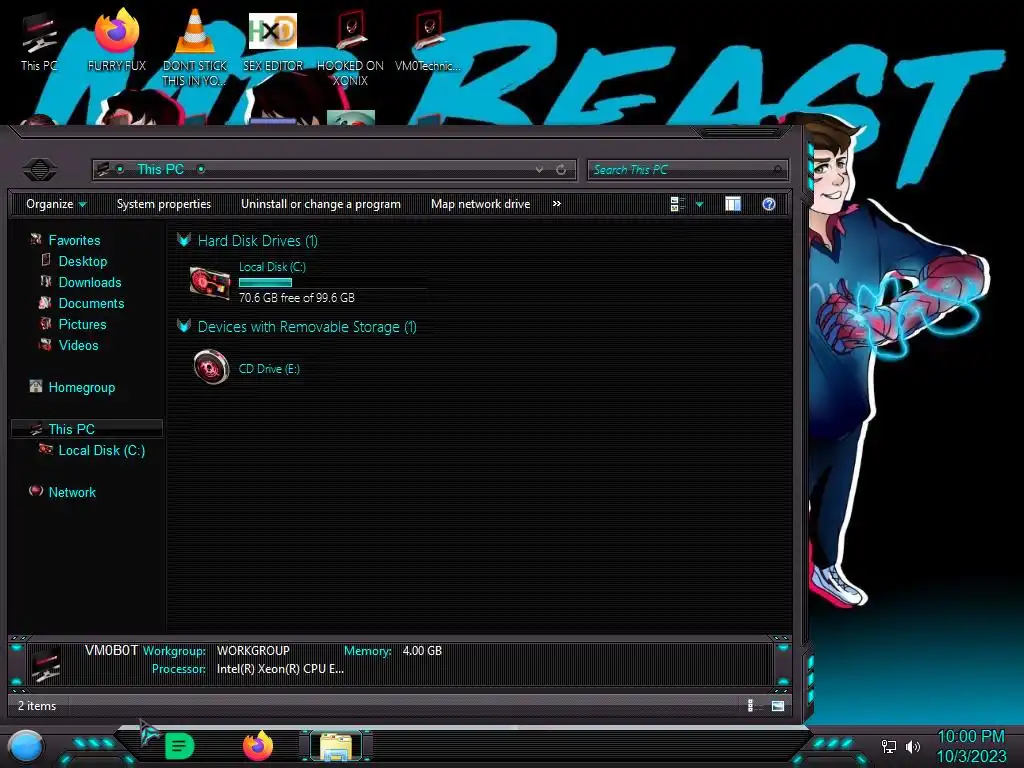Refresh the This PC address bar
1024x768 pixels.
561,170
